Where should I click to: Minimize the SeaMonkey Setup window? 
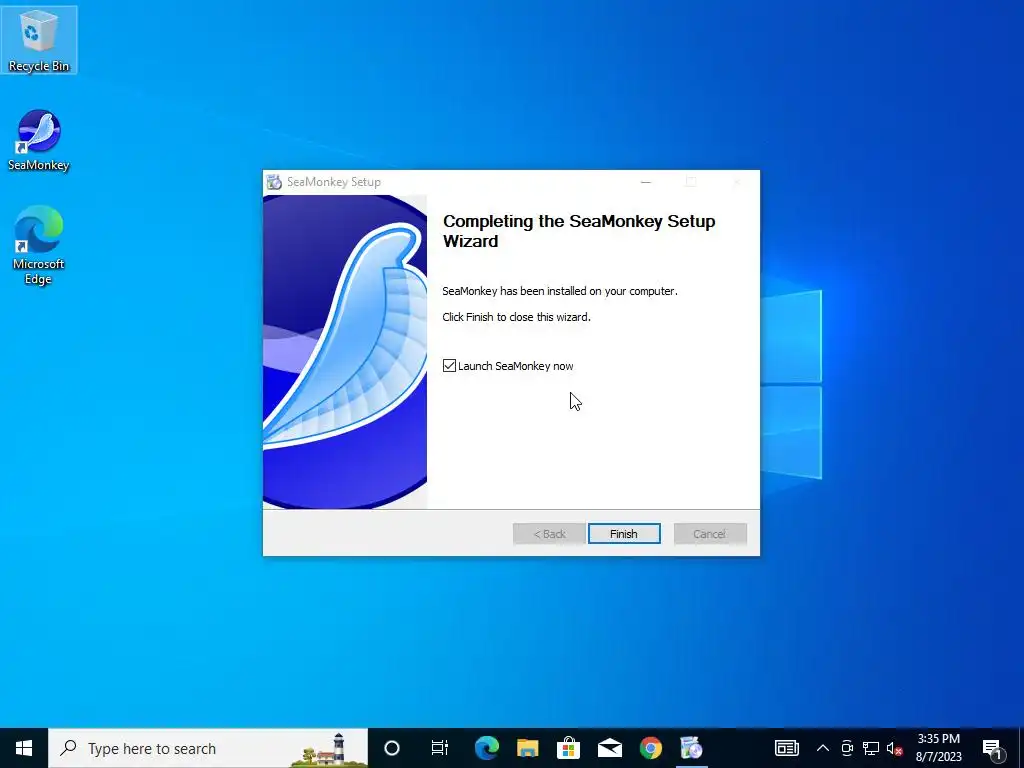pos(646,182)
